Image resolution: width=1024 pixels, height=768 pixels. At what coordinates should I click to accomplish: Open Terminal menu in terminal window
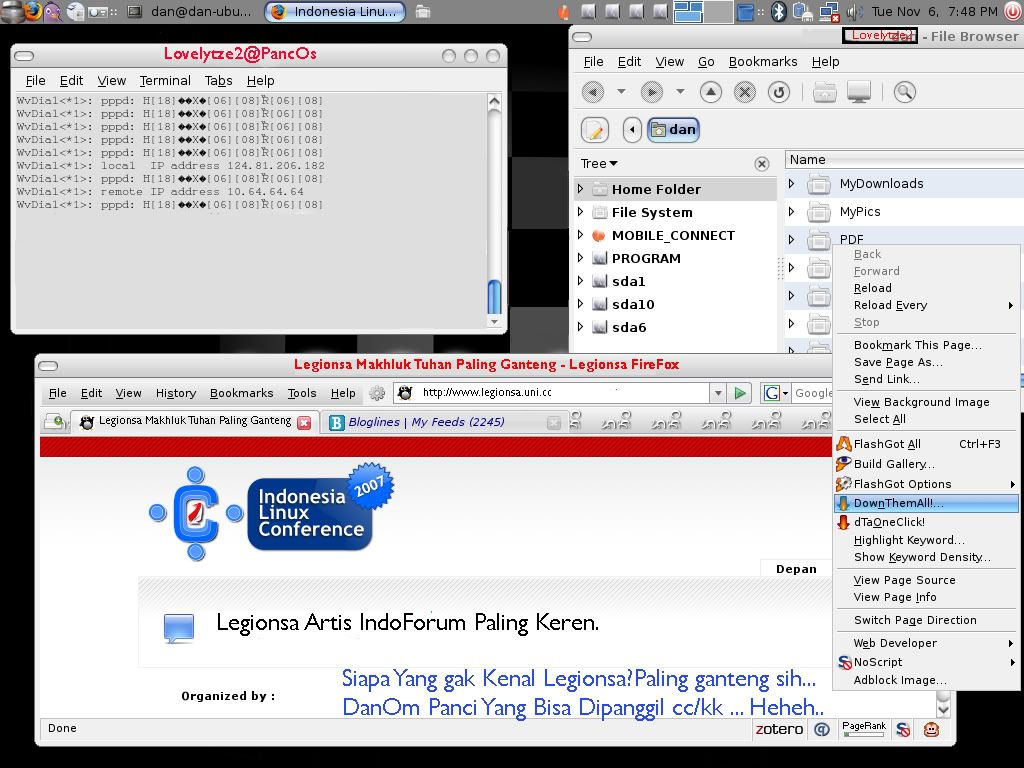click(x=165, y=80)
